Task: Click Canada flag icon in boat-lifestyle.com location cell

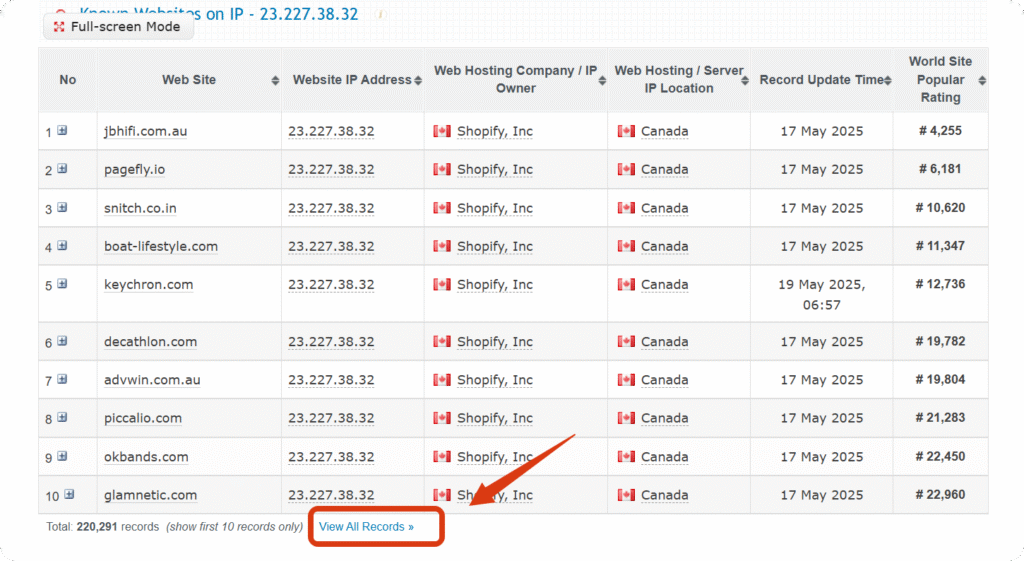Action: tap(626, 246)
